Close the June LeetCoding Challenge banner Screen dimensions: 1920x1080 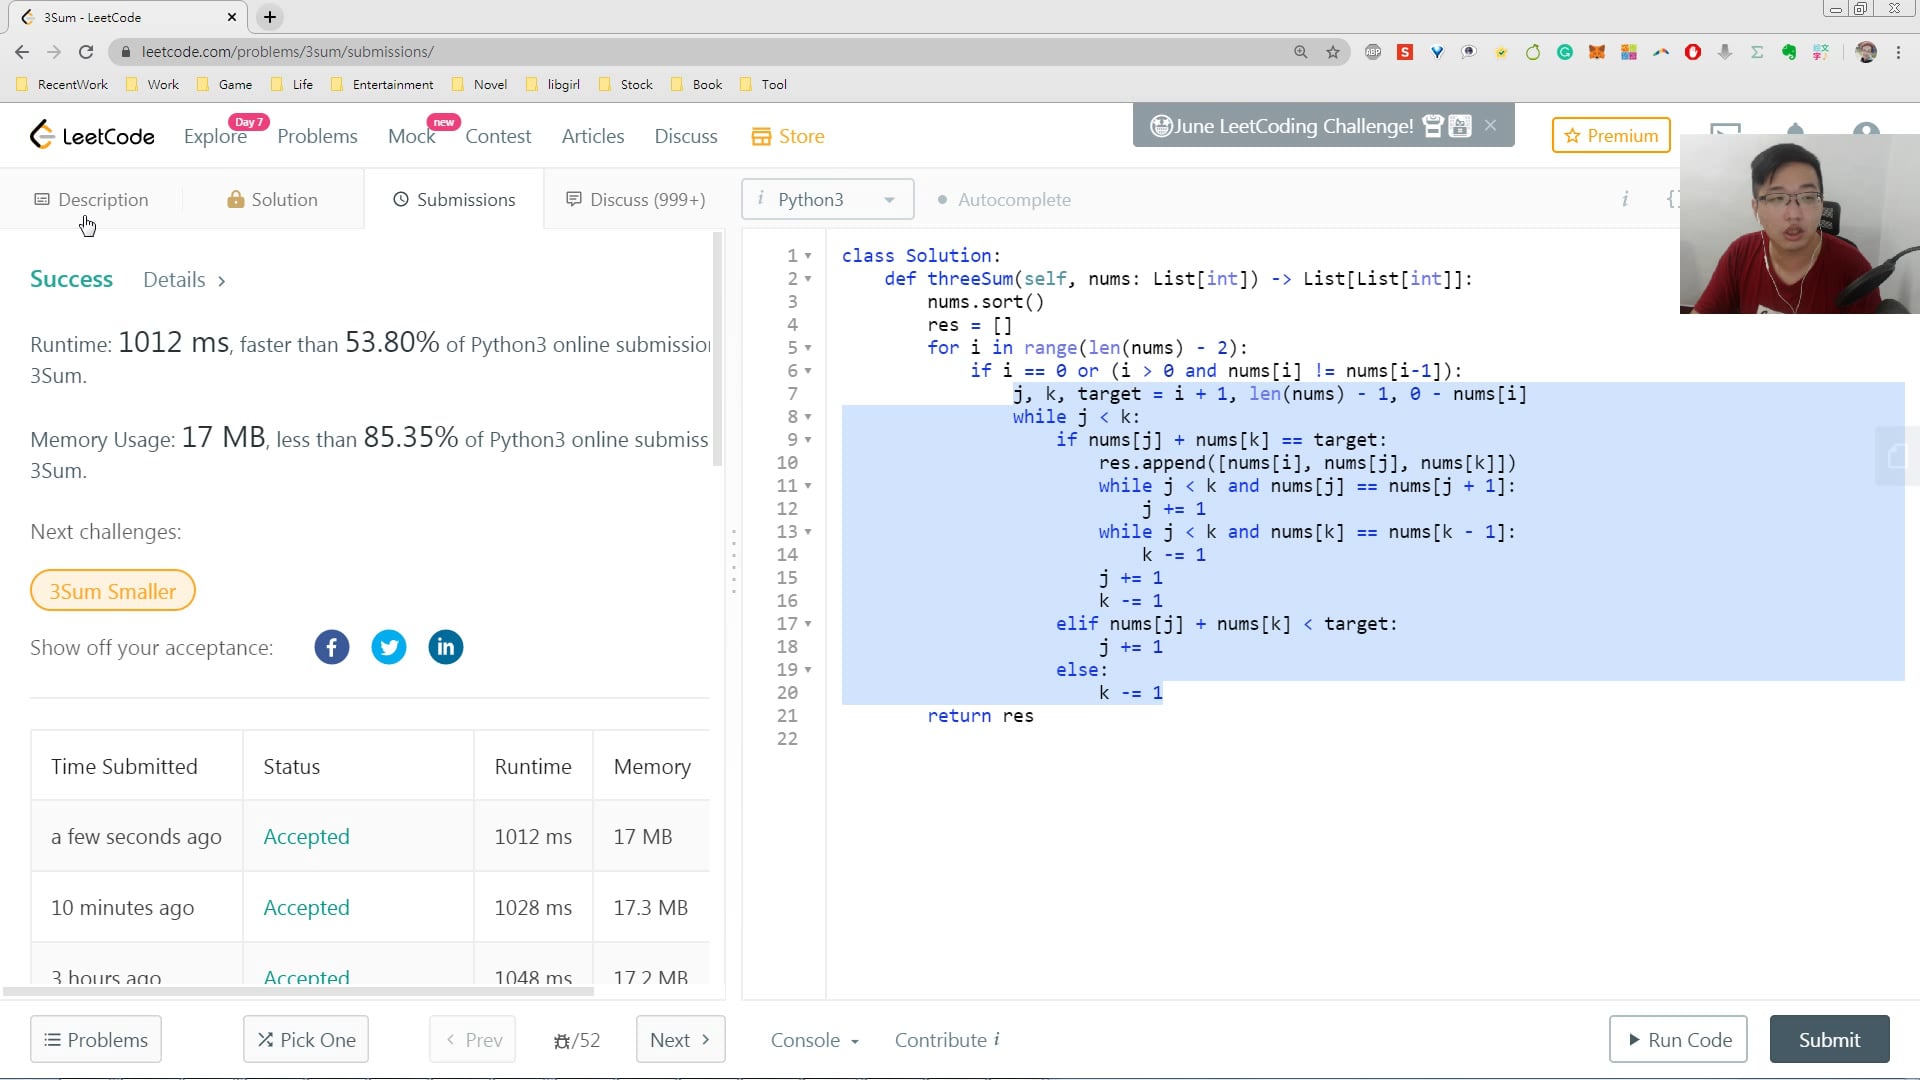pos(1491,125)
